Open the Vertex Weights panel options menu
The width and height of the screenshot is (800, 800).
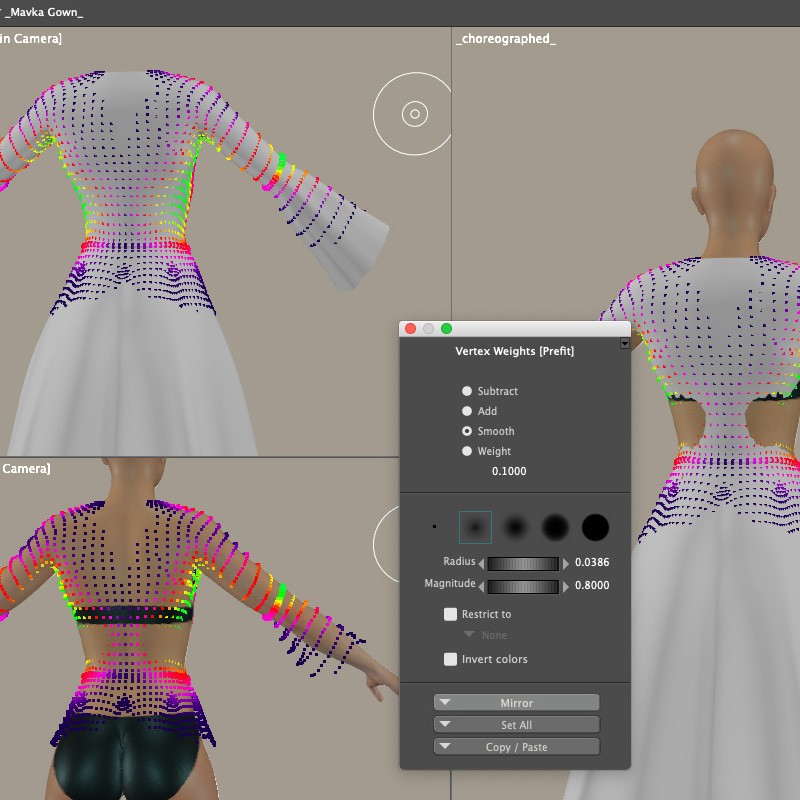tap(625, 344)
